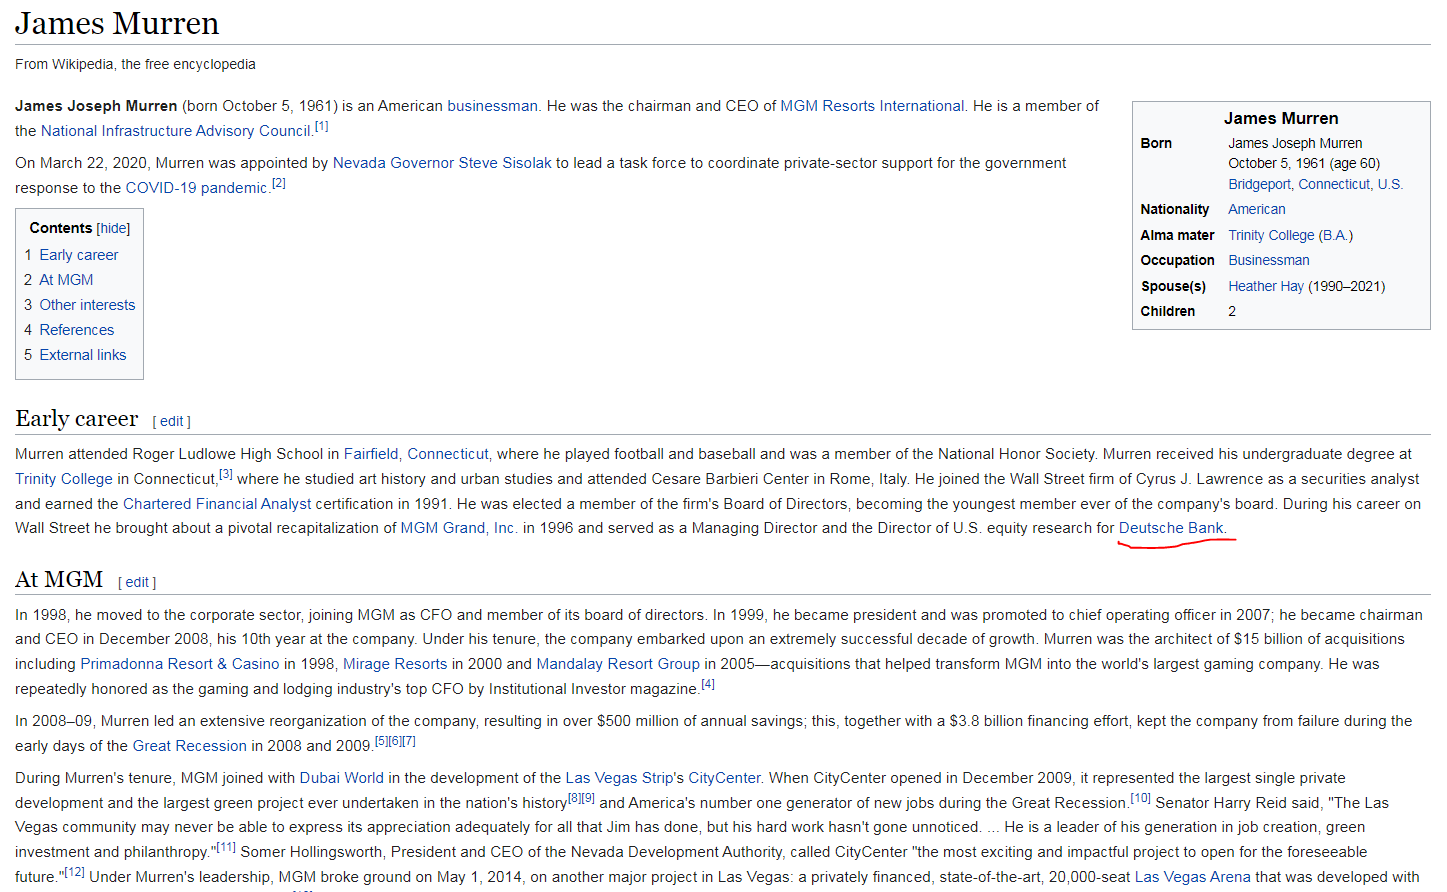Open B.A. link in infobox

(1335, 235)
